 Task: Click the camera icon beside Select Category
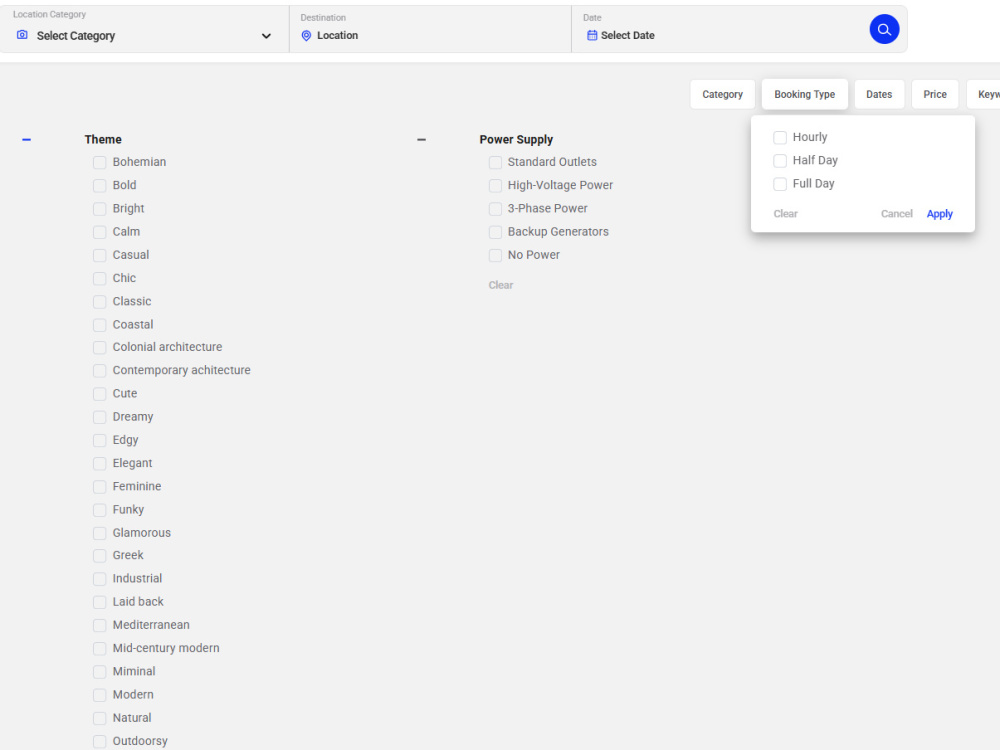(22, 35)
